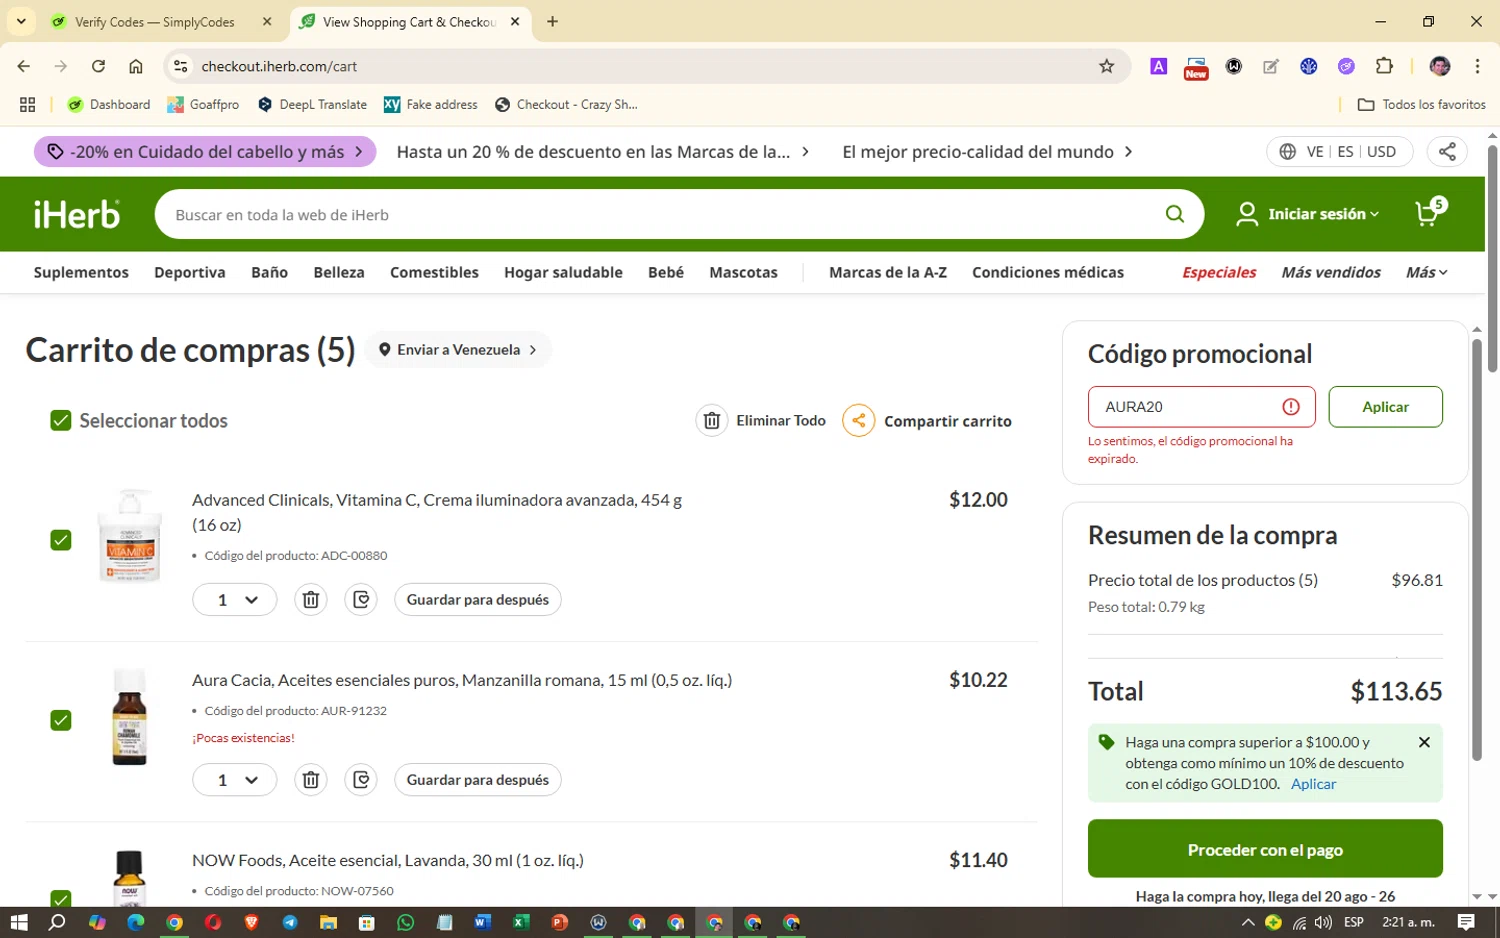Click Más vendidos link

1331,272
